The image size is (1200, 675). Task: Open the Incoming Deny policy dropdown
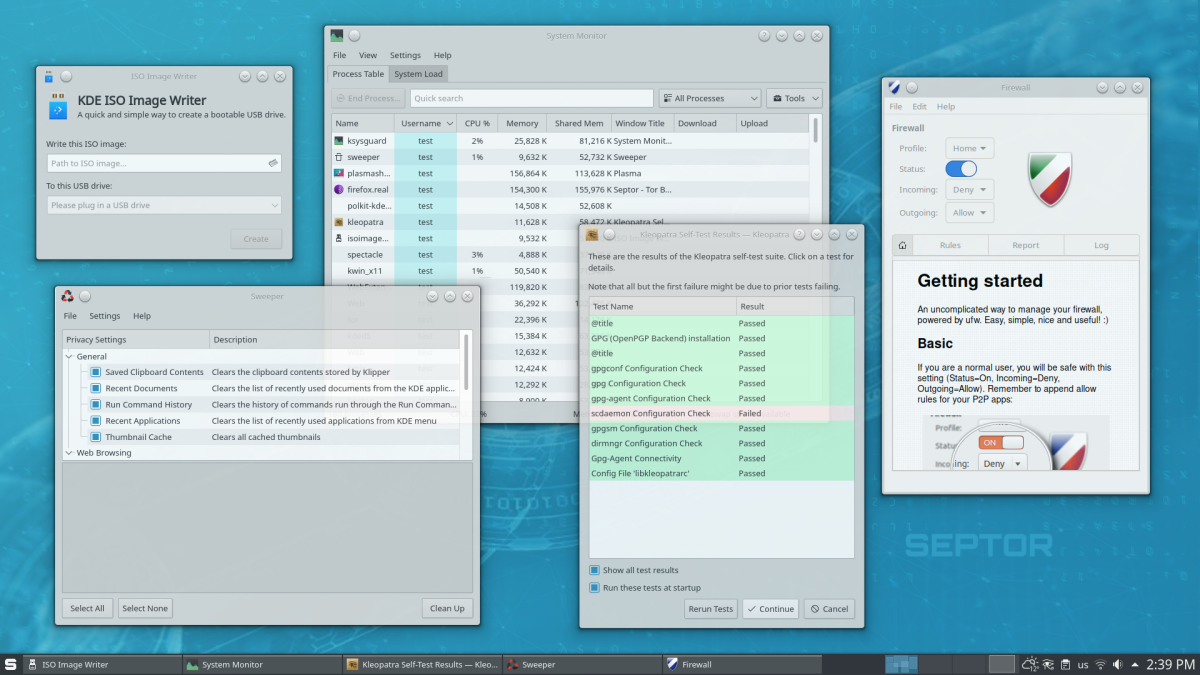click(x=970, y=190)
